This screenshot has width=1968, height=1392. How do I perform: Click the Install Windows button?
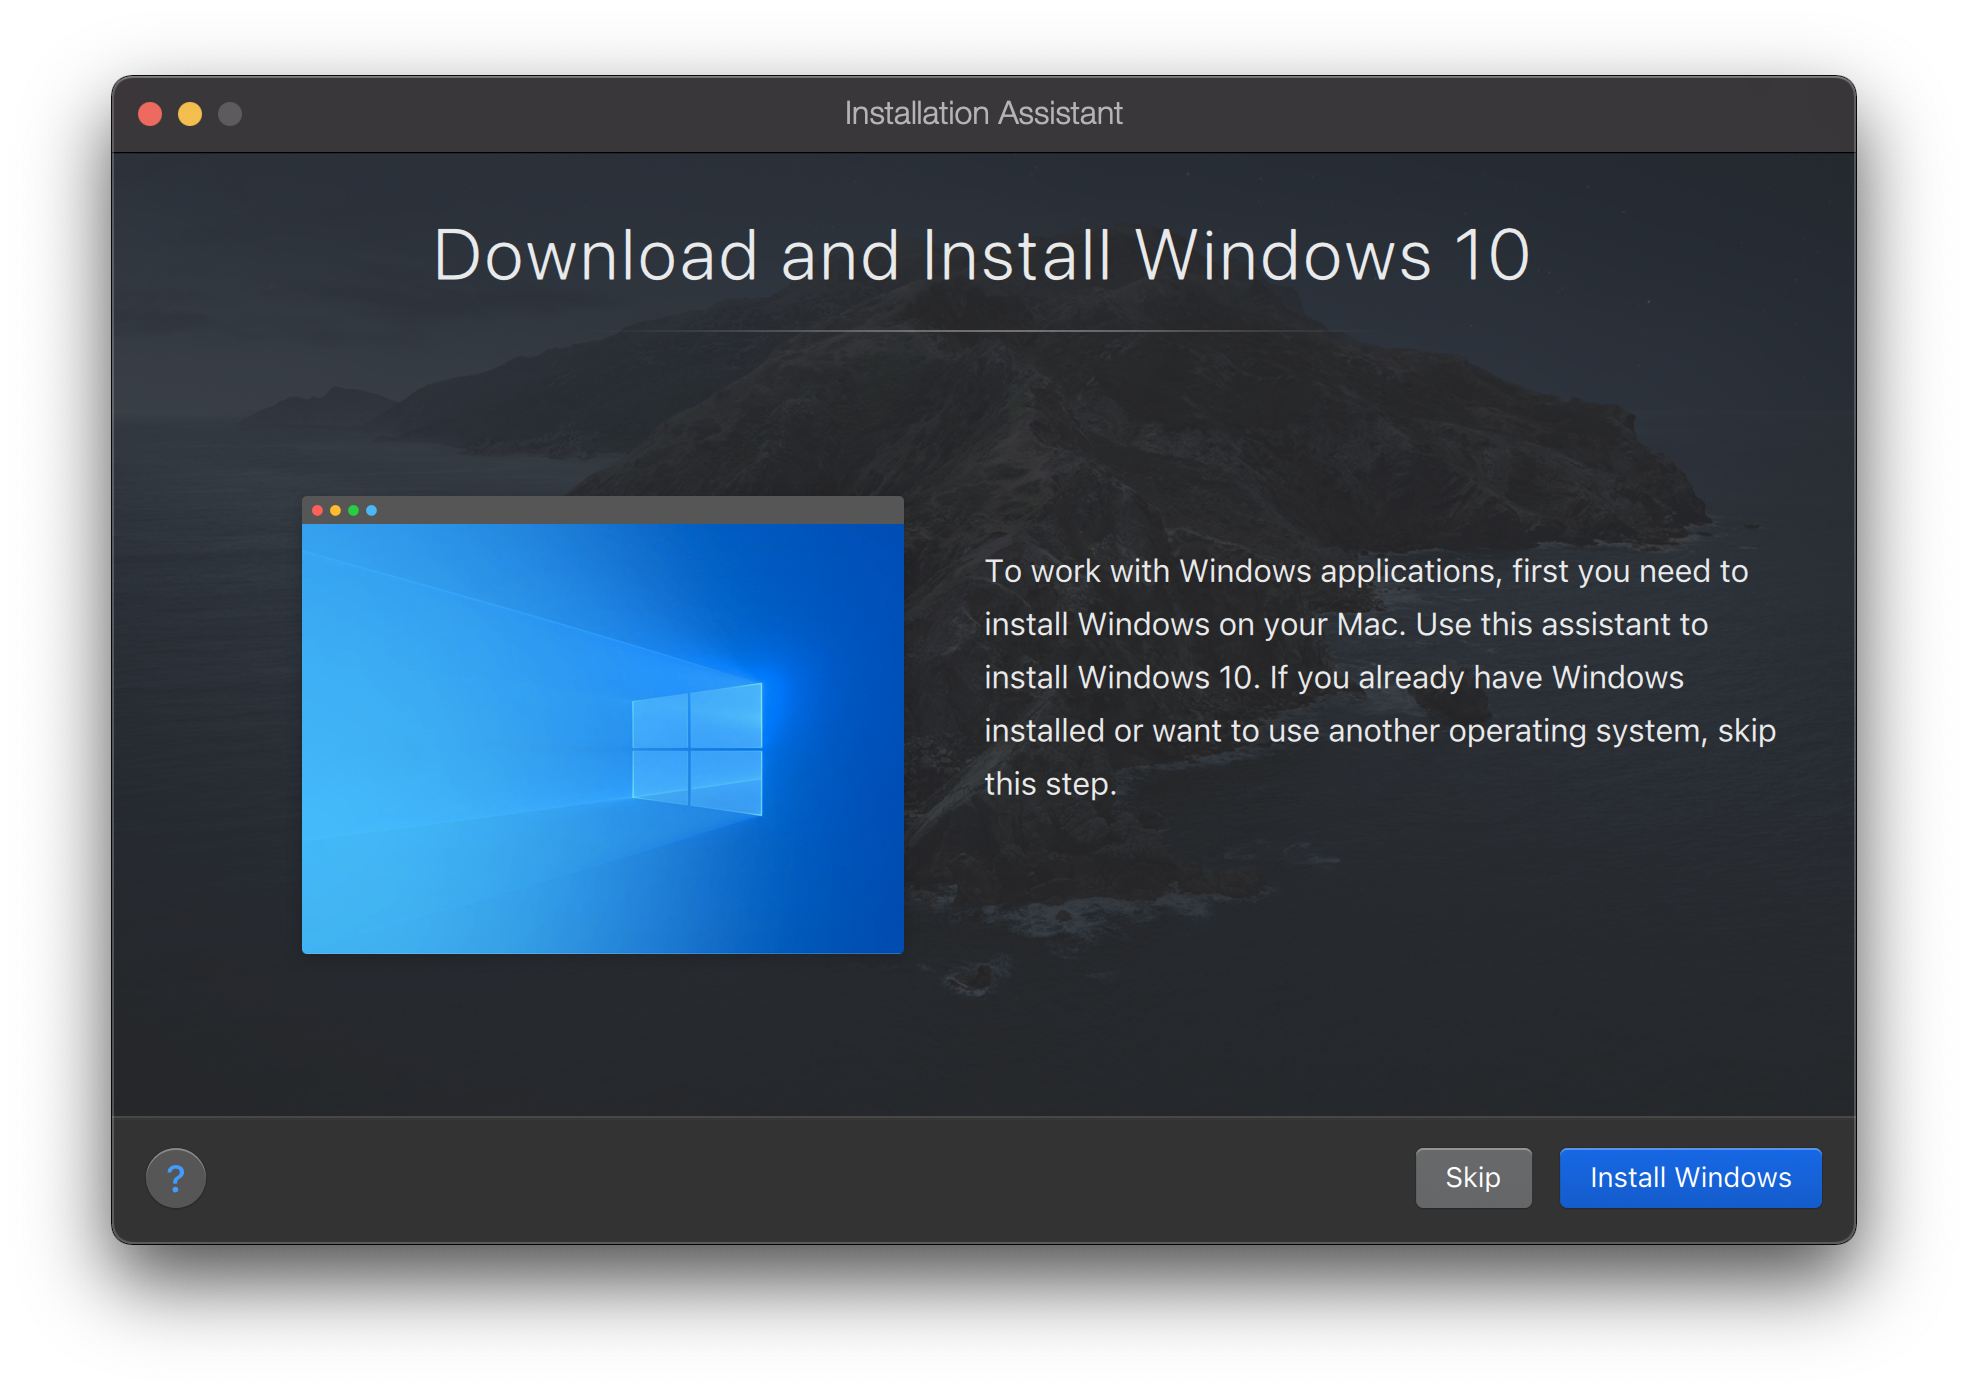pos(1690,1178)
